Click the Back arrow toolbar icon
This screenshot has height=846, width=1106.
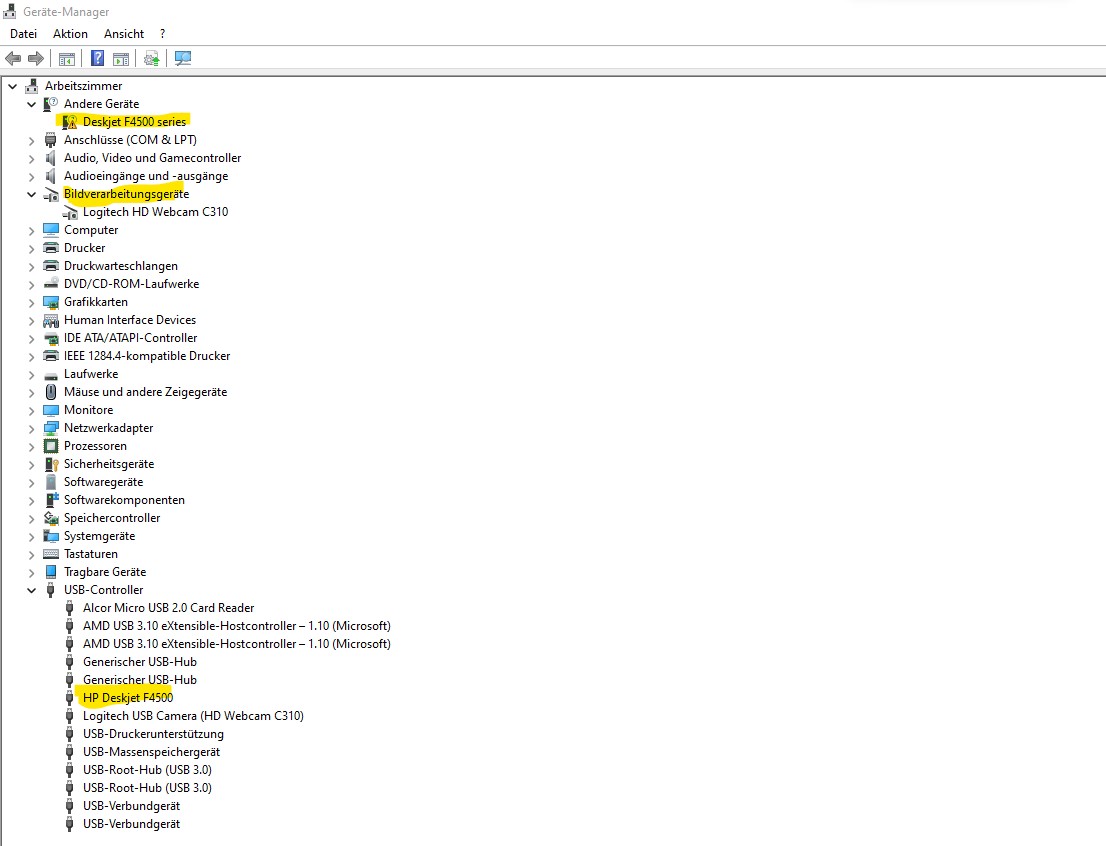click(x=13, y=59)
